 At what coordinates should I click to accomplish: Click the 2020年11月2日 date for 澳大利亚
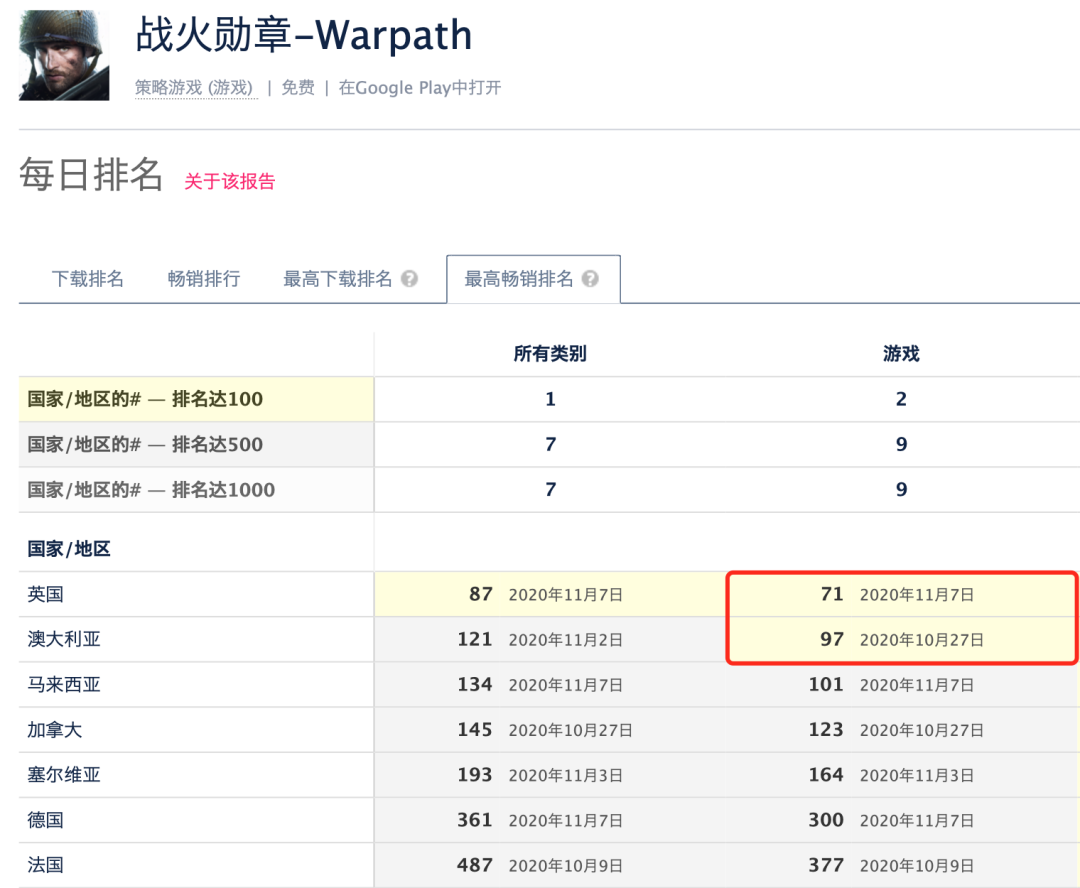(x=565, y=640)
